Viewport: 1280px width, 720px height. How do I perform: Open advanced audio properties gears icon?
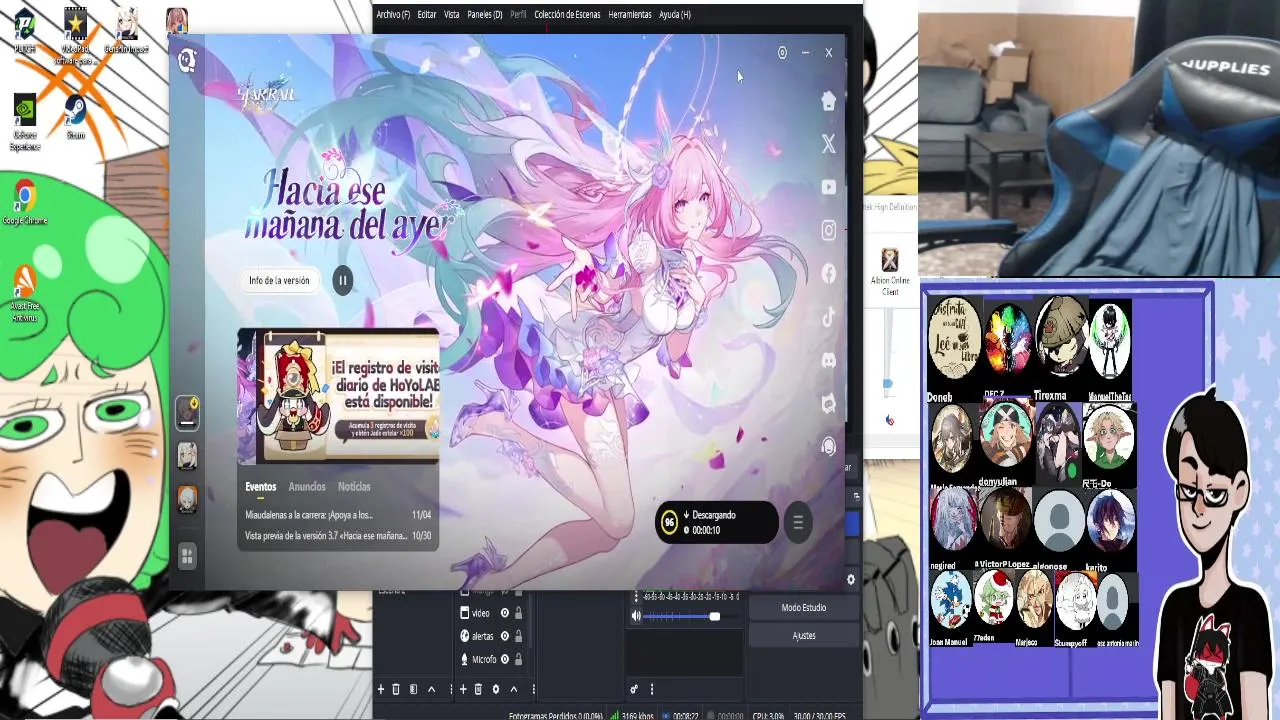[634, 689]
